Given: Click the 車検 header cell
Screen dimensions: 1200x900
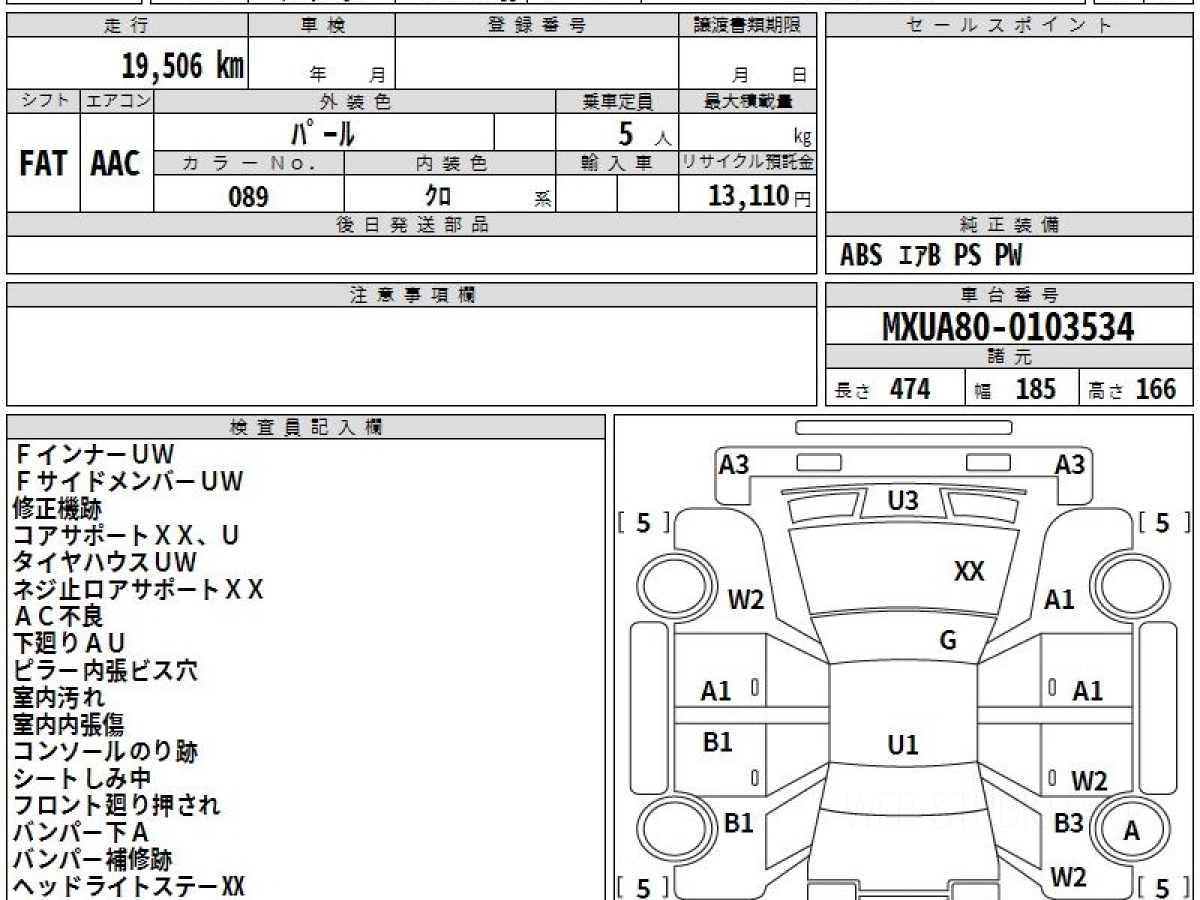Looking at the screenshot, I should pyautogui.click(x=322, y=26).
